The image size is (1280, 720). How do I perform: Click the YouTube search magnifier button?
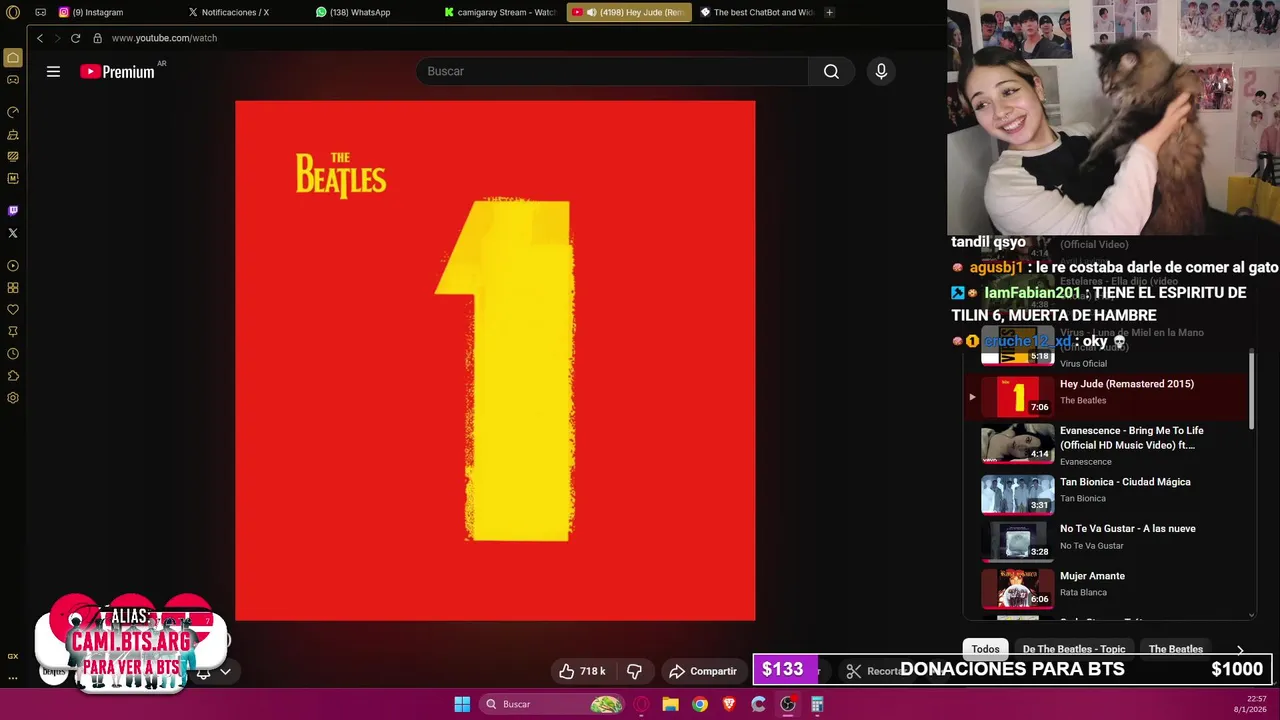tap(831, 71)
